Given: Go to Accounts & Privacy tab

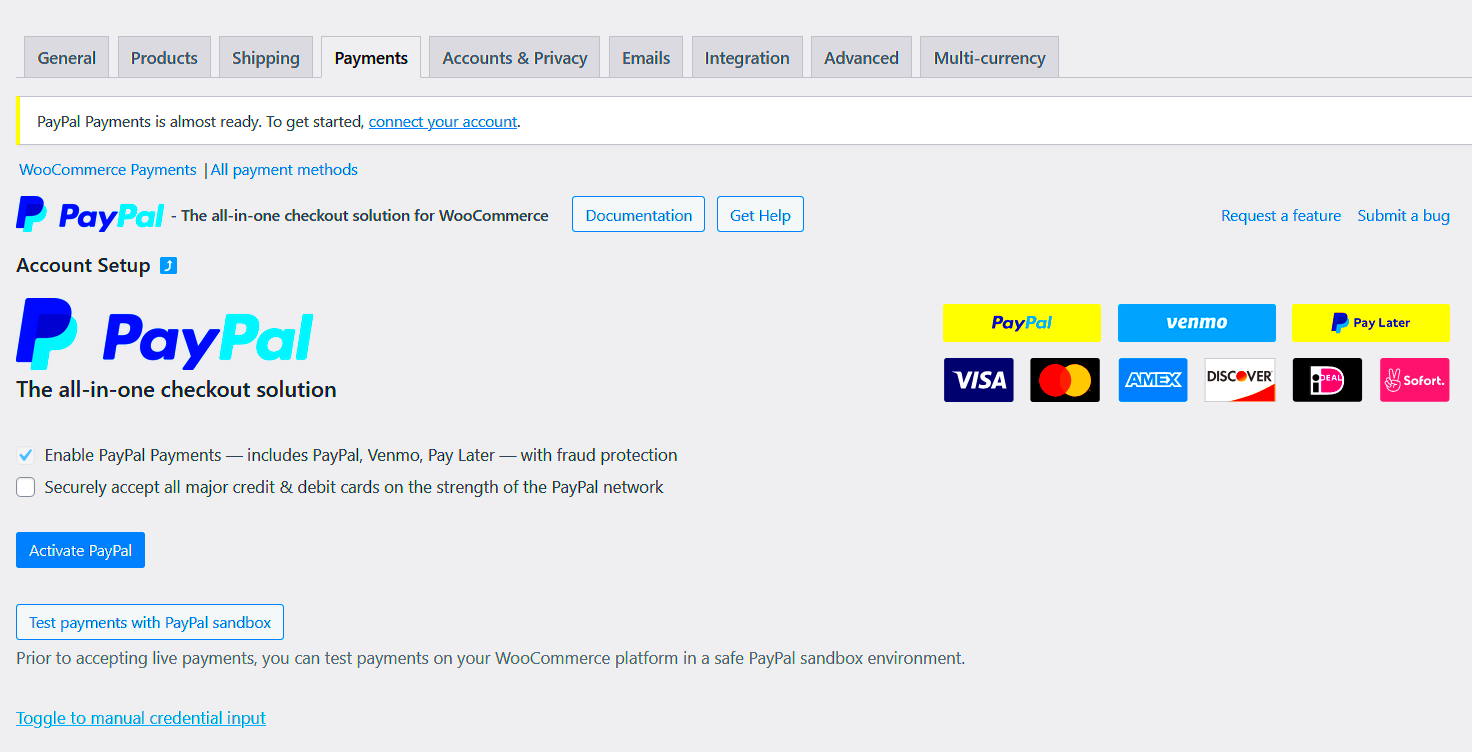Looking at the screenshot, I should [515, 57].
